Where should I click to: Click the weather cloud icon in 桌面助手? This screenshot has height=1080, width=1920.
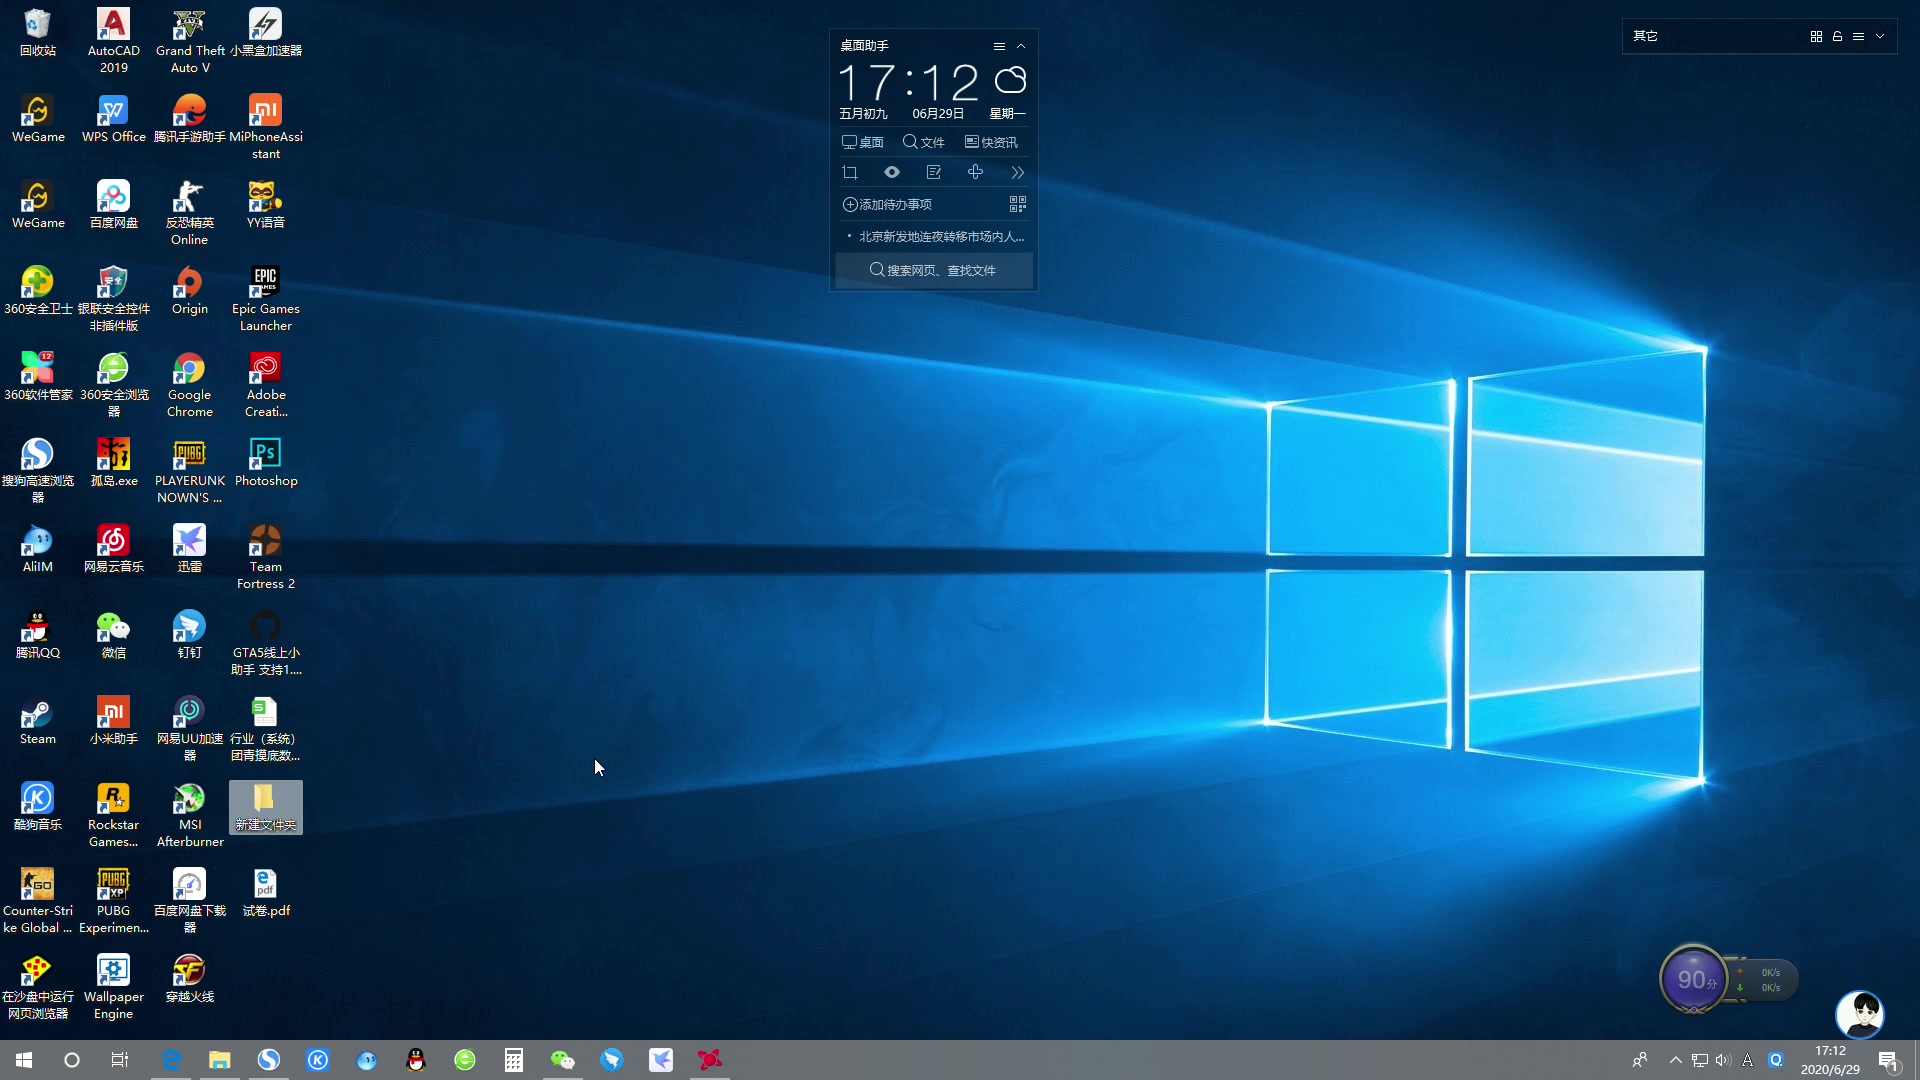(x=1010, y=81)
